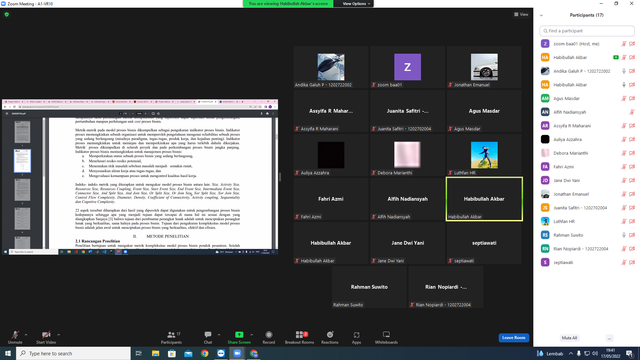Open video options arrow beside Start Video
The width and height of the screenshot is (640, 360).
click(59, 335)
